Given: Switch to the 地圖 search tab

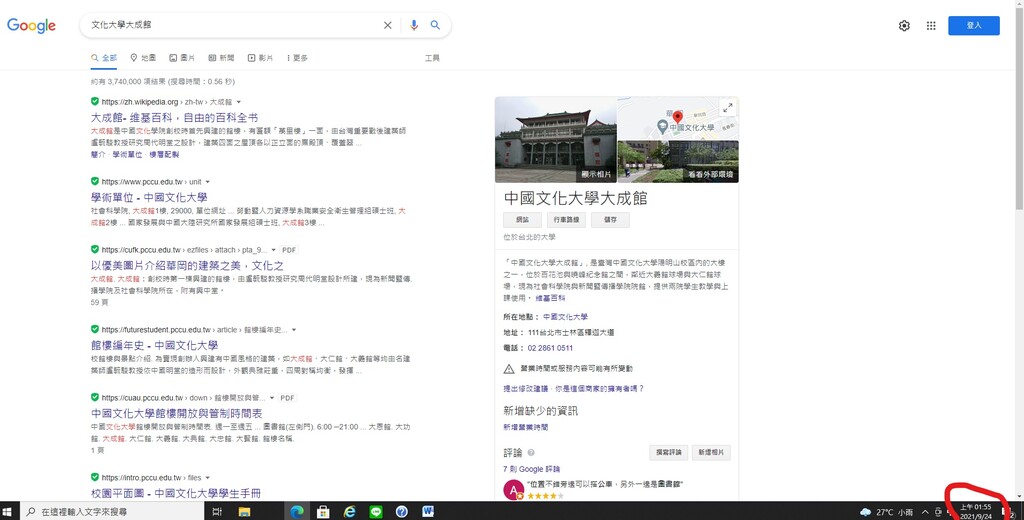Looking at the screenshot, I should (x=143, y=58).
